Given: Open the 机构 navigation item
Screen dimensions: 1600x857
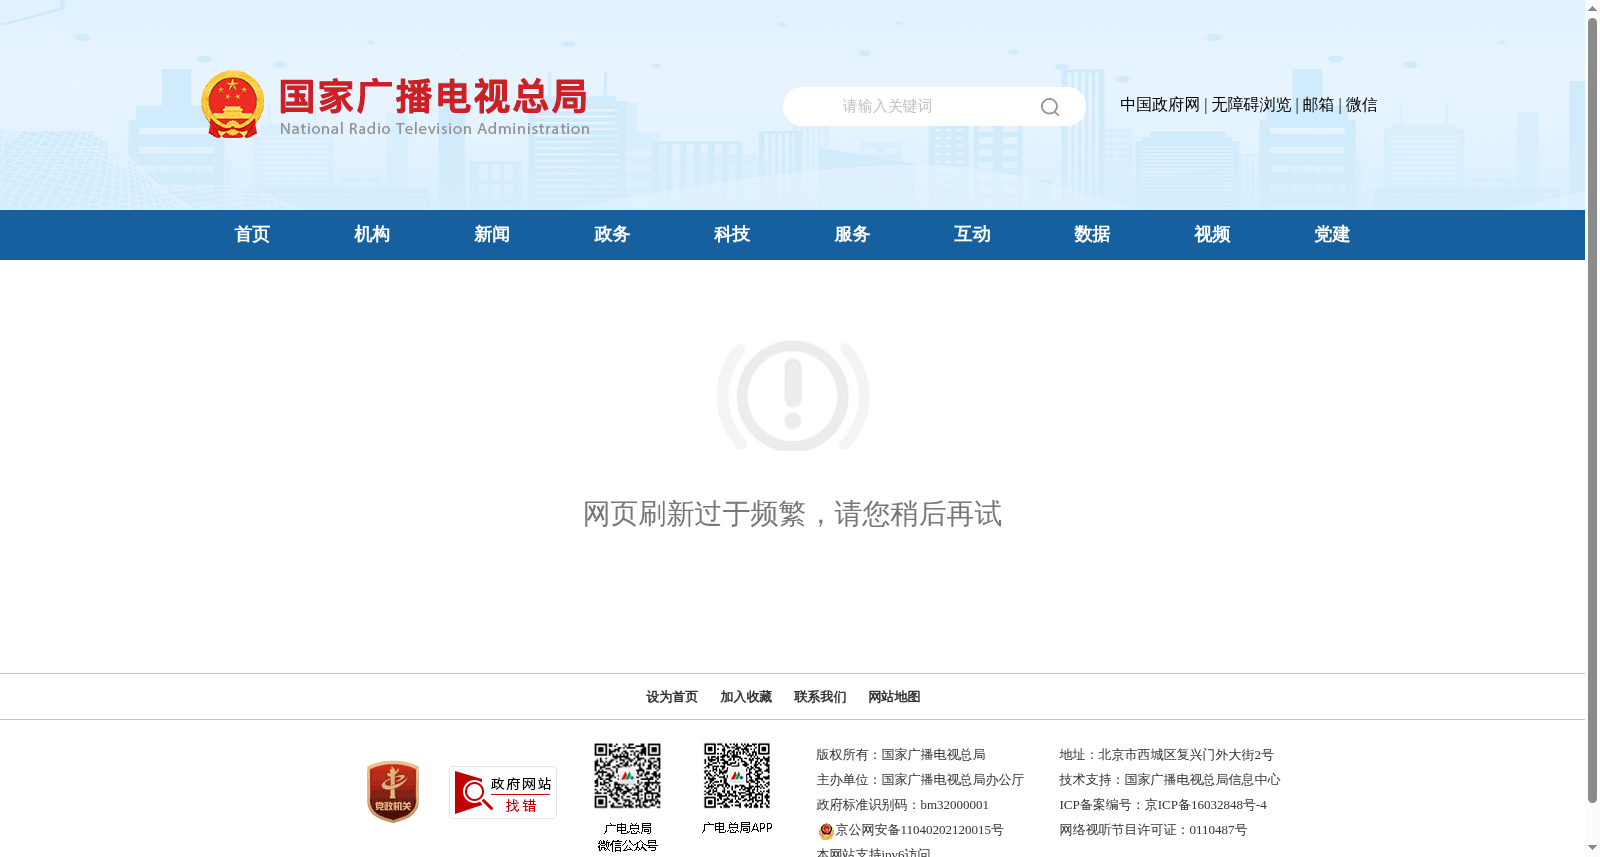Looking at the screenshot, I should point(372,235).
